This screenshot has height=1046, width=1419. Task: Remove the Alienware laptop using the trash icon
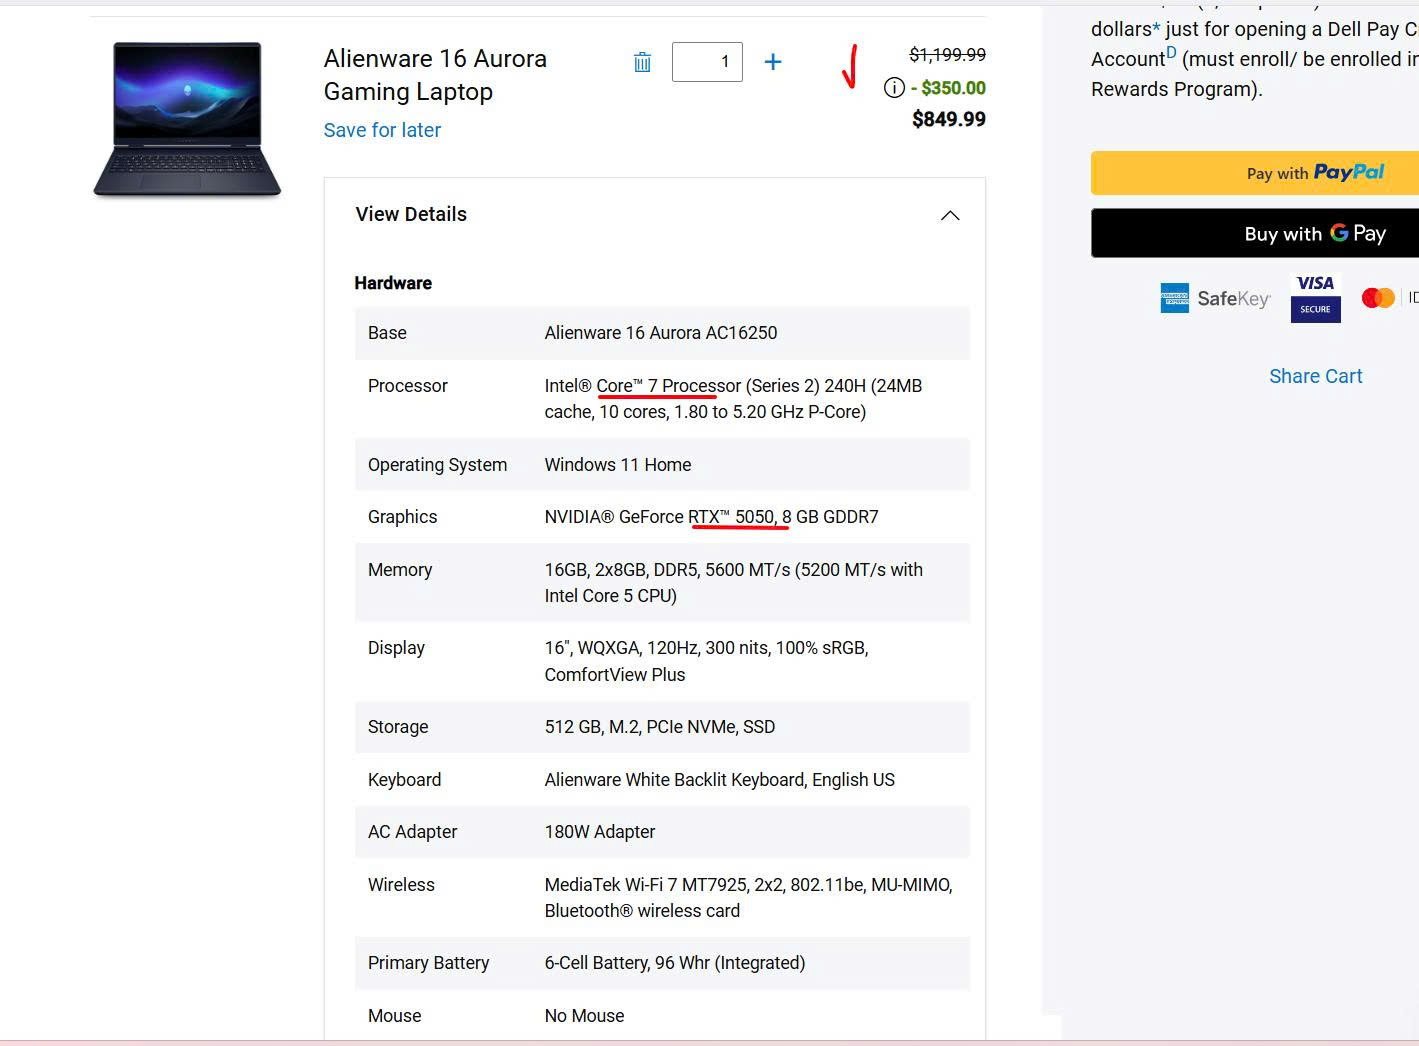coord(641,61)
